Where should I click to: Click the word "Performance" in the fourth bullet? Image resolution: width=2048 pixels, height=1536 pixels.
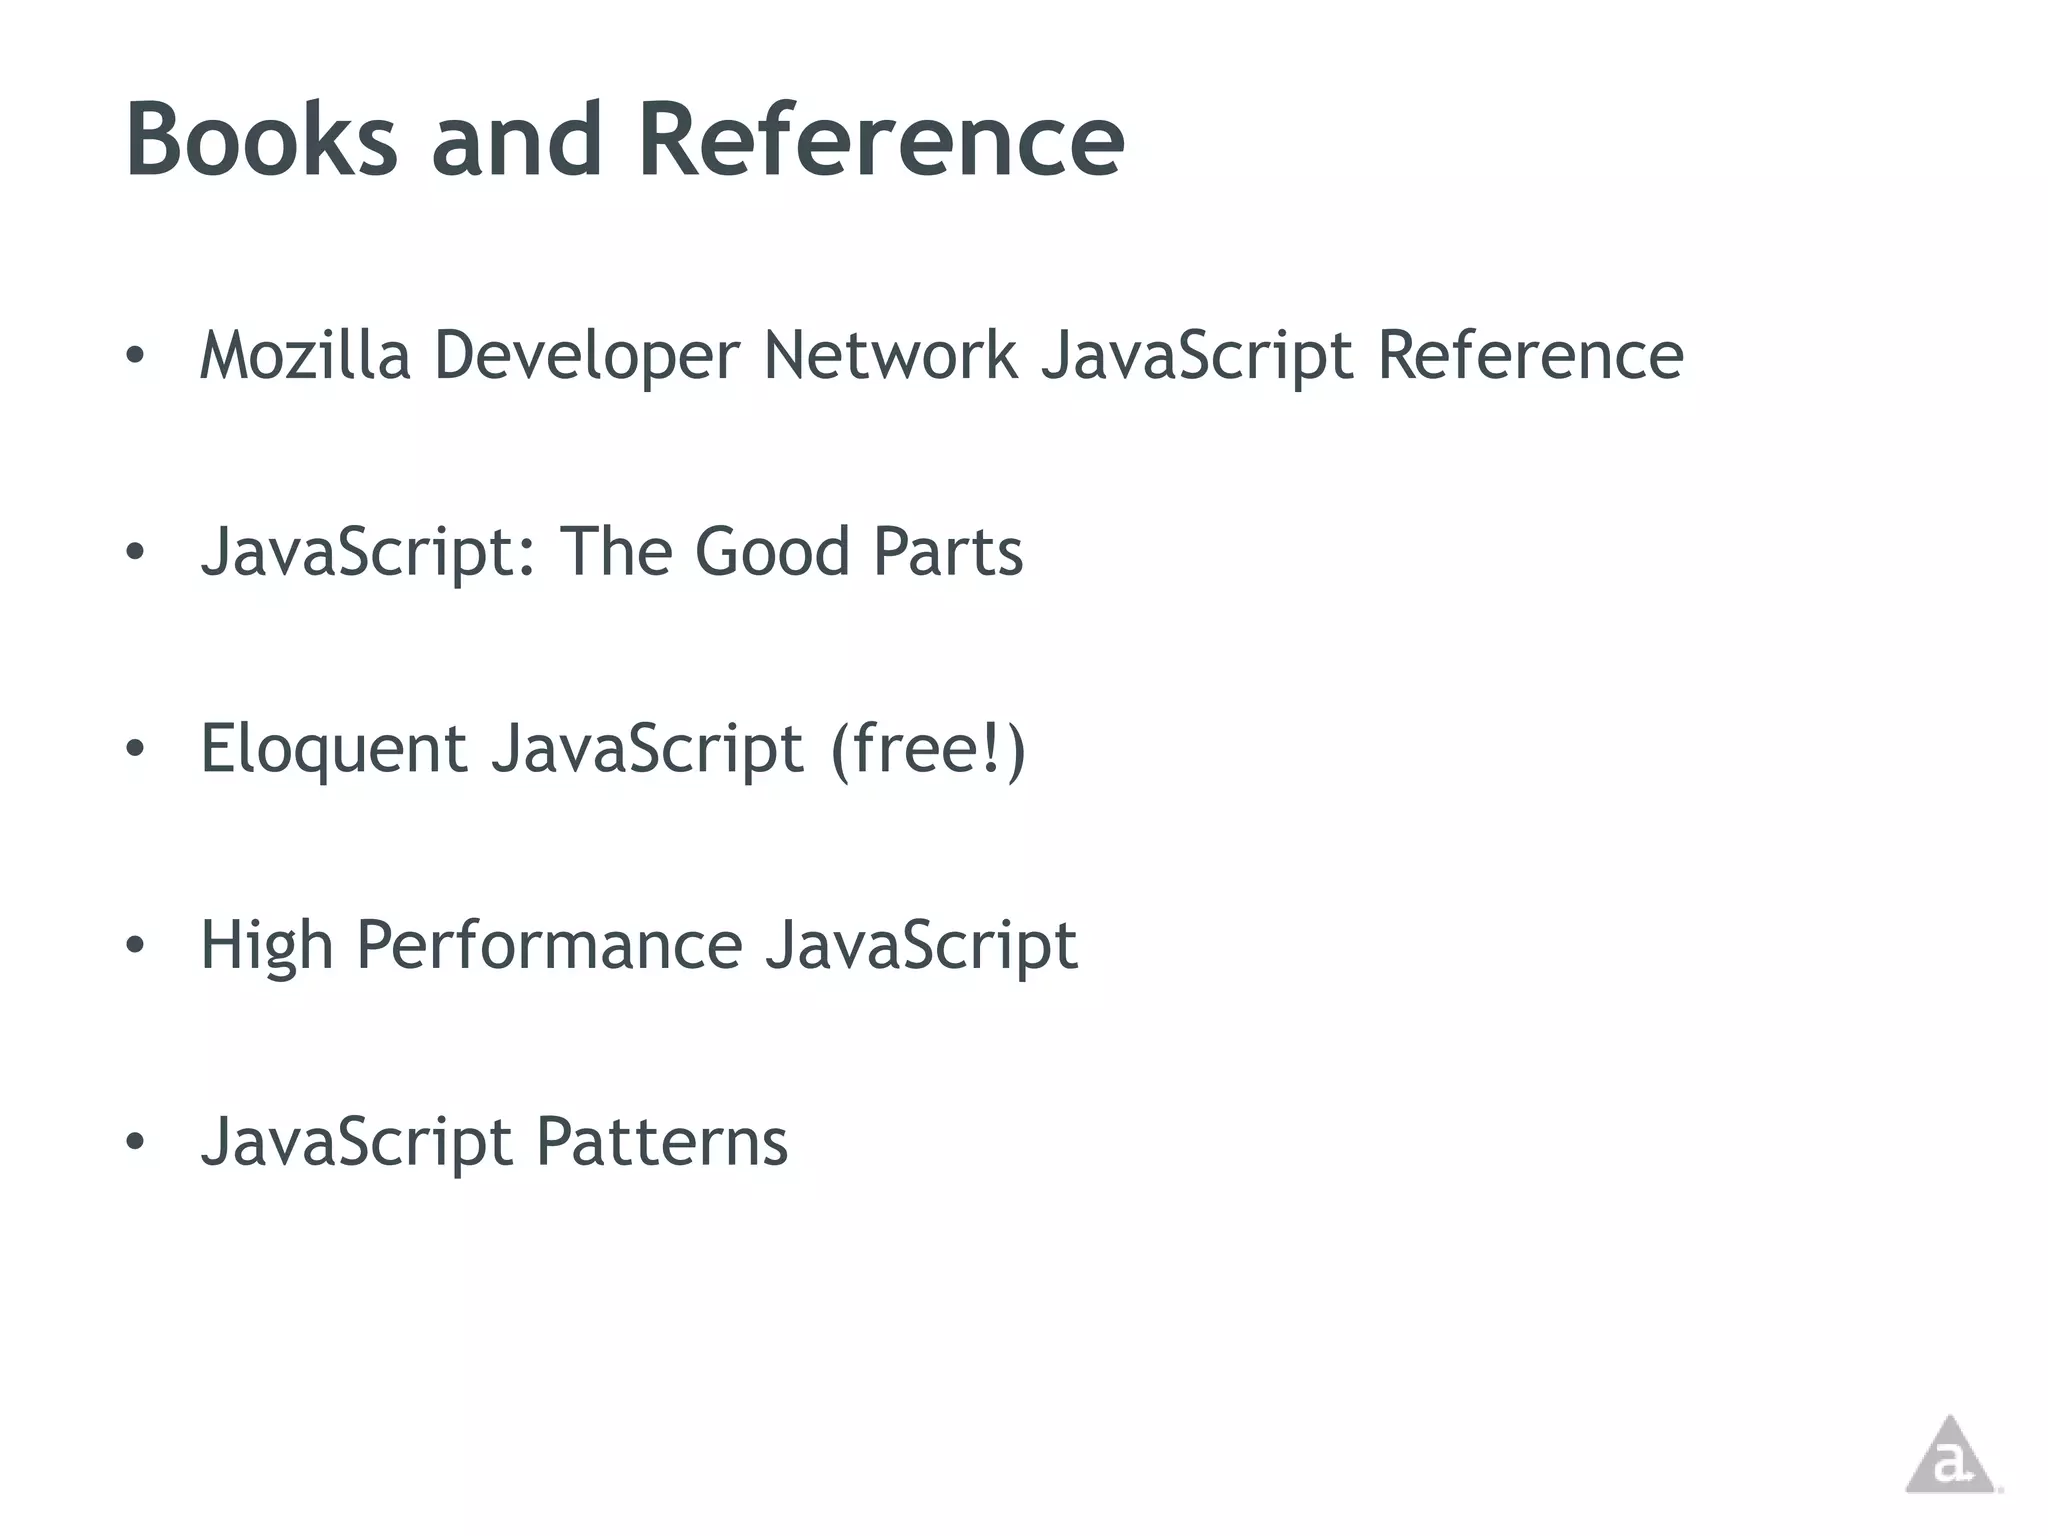click(x=549, y=945)
